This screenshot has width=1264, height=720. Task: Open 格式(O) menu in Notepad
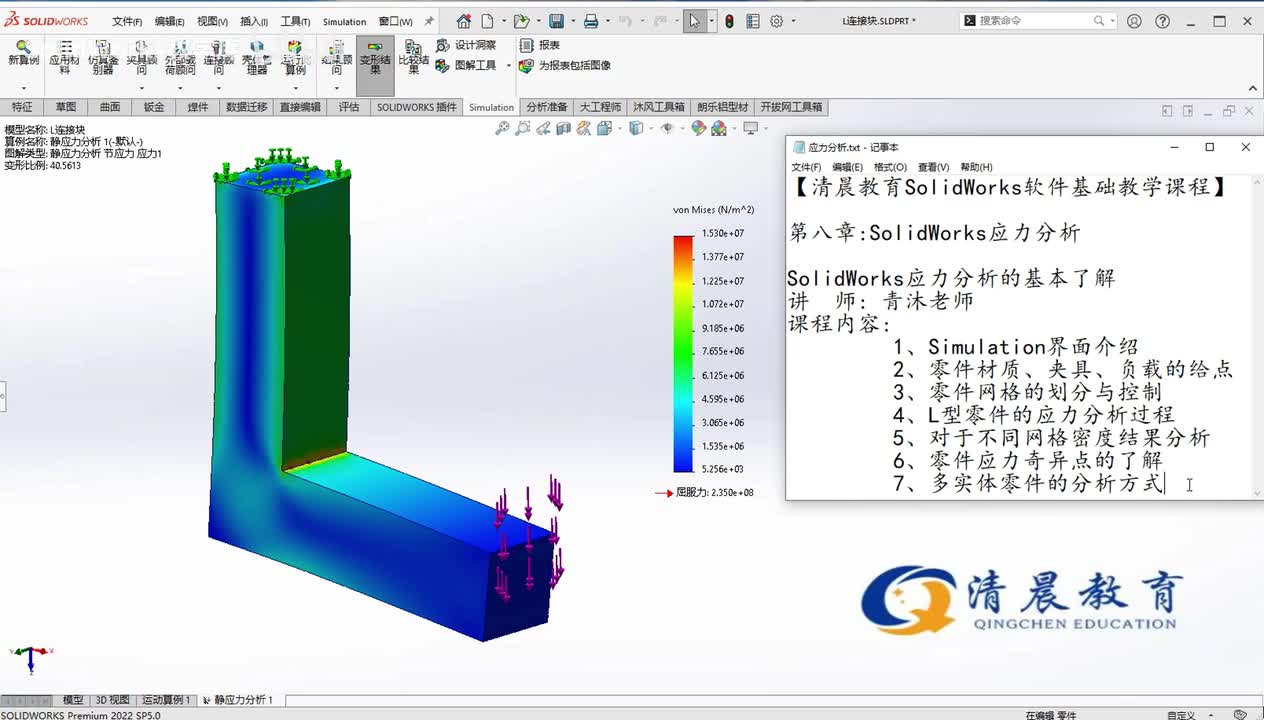tap(890, 167)
